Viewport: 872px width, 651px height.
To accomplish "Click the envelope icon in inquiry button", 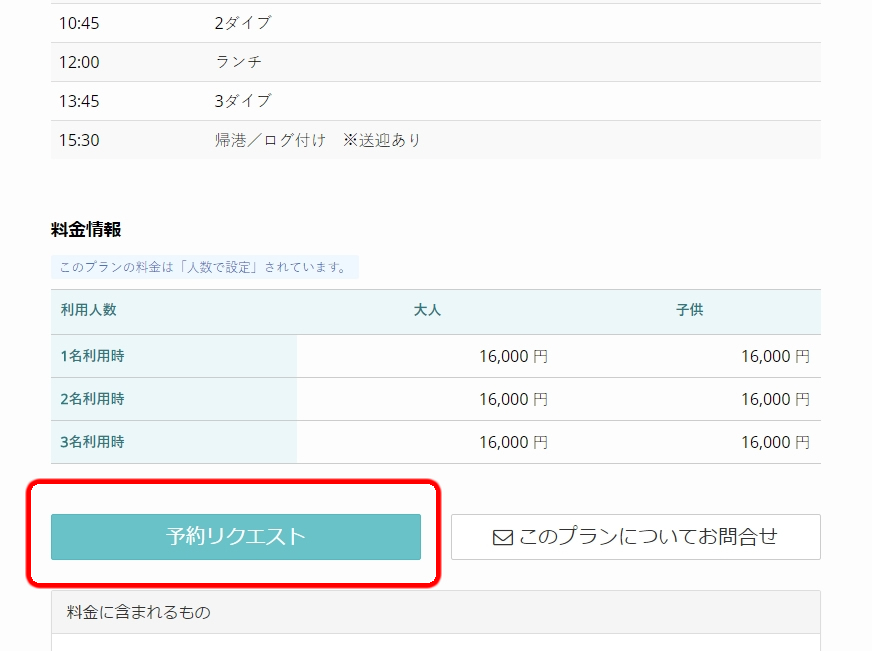I will point(503,538).
